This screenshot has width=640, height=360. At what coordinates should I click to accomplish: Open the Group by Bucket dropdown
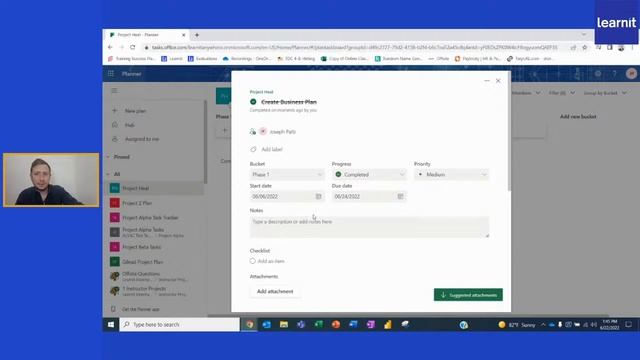tap(605, 93)
